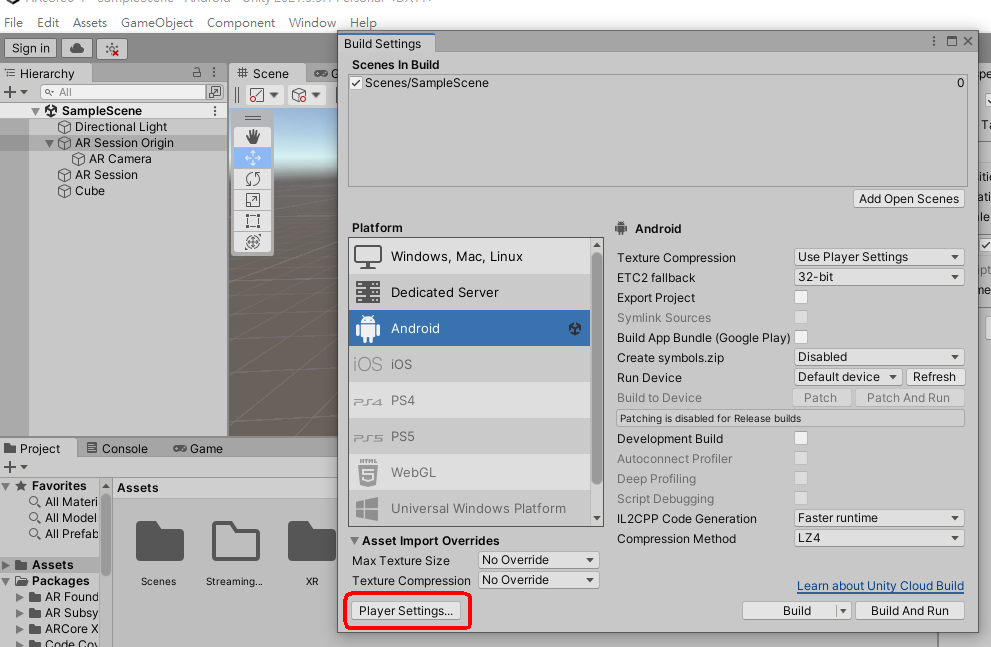Click the version control bug icon
The height and width of the screenshot is (647, 991).
[x=112, y=49]
